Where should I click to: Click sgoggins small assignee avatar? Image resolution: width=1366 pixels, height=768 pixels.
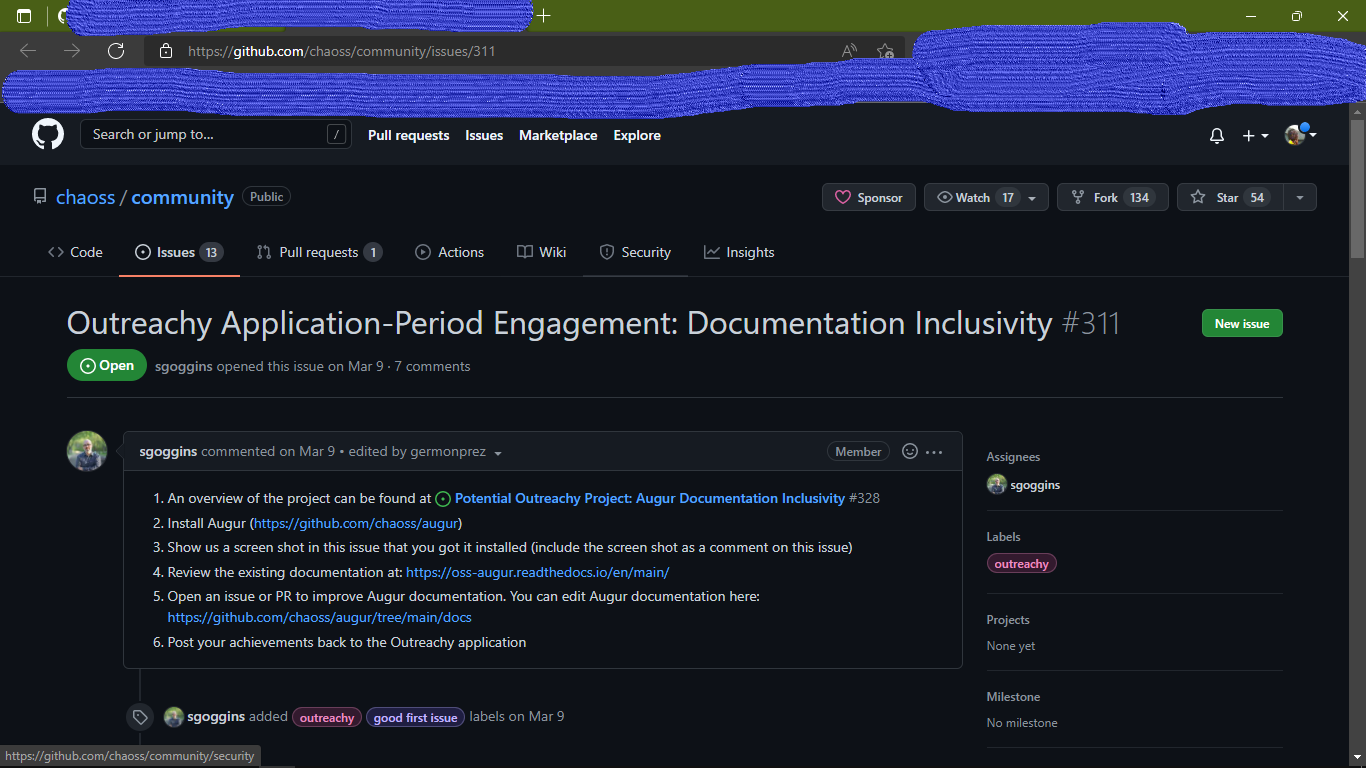[x=996, y=485]
